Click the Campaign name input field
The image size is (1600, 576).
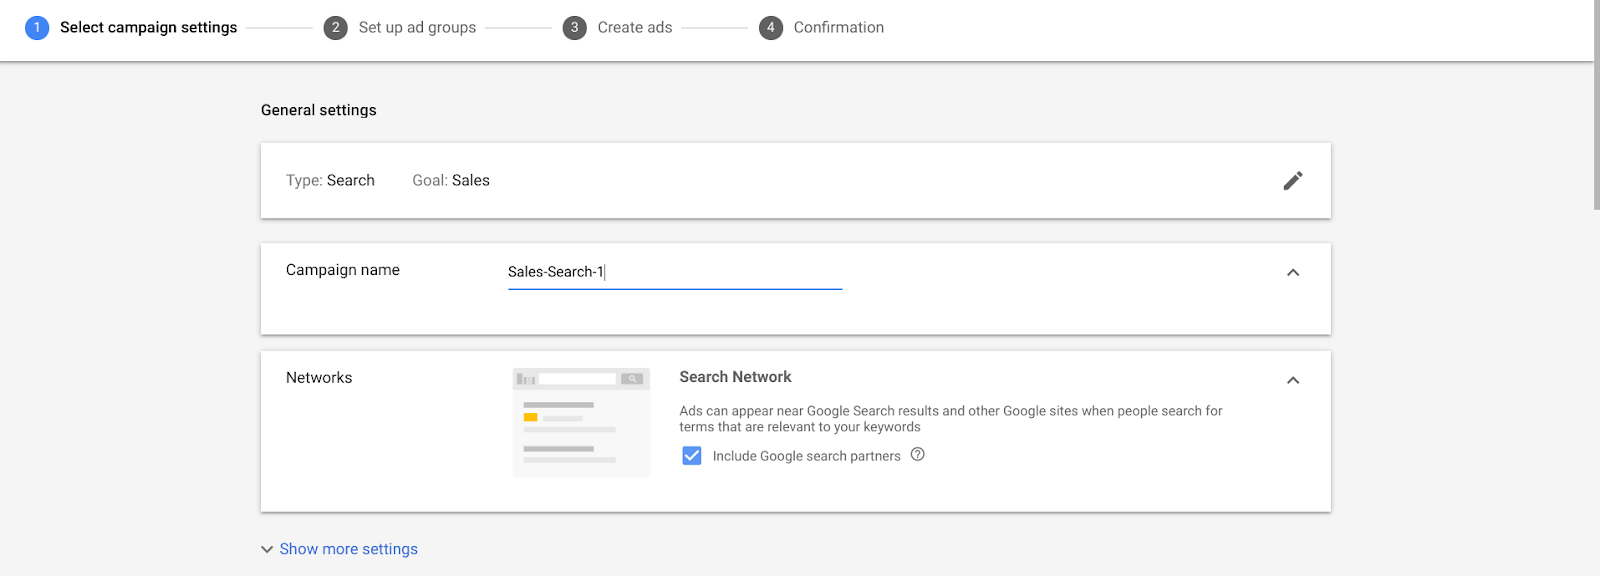pyautogui.click(x=675, y=272)
